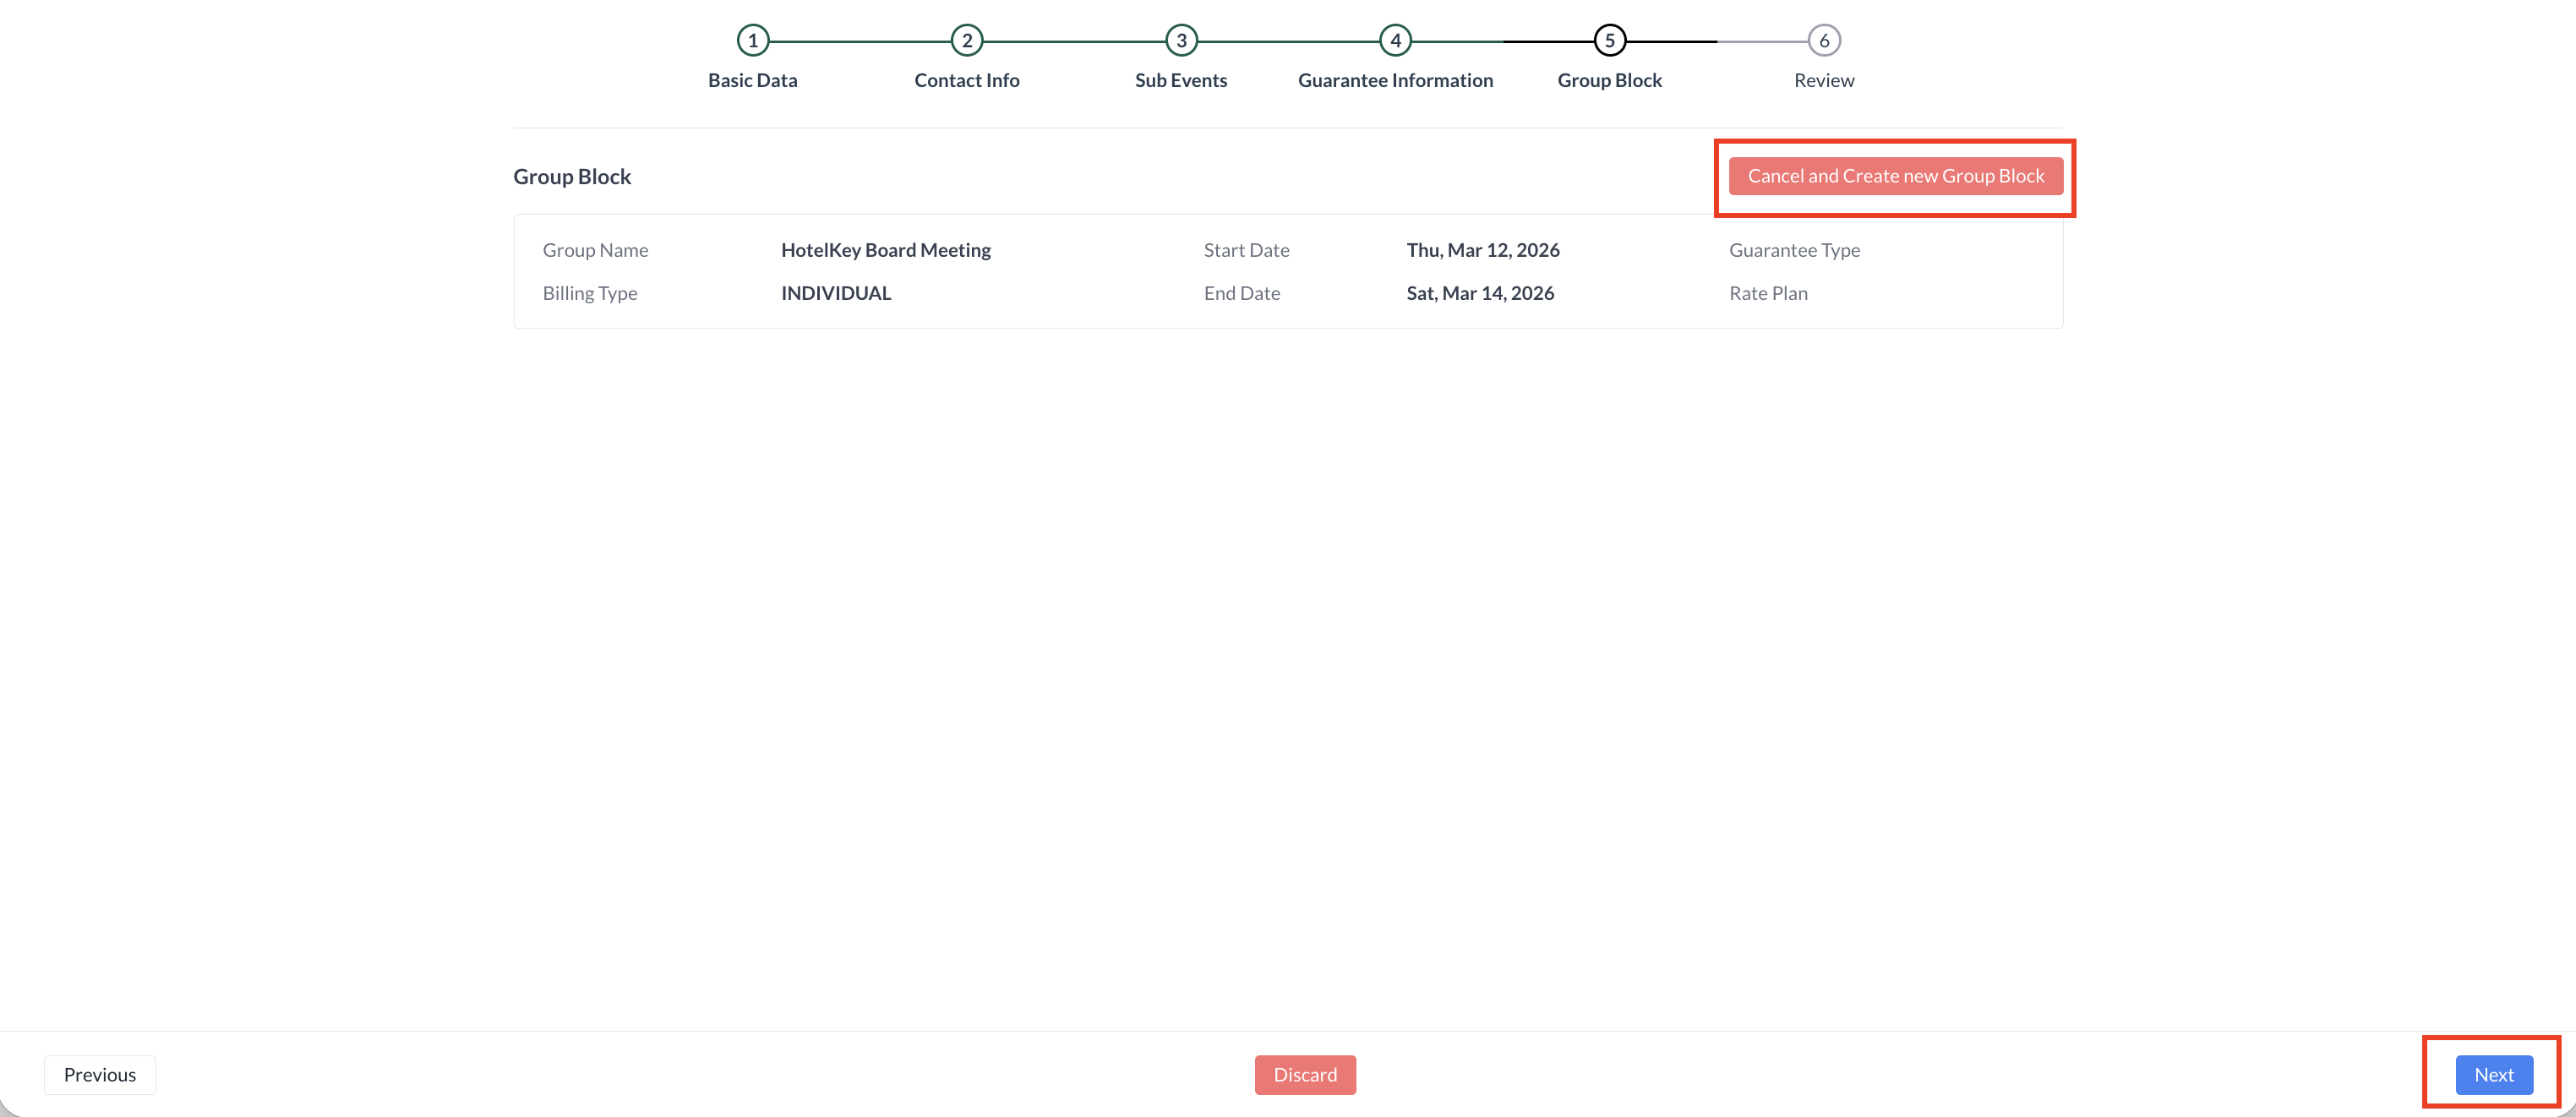This screenshot has width=2576, height=1117.
Task: Select Group Block step label
Action: [1609, 81]
